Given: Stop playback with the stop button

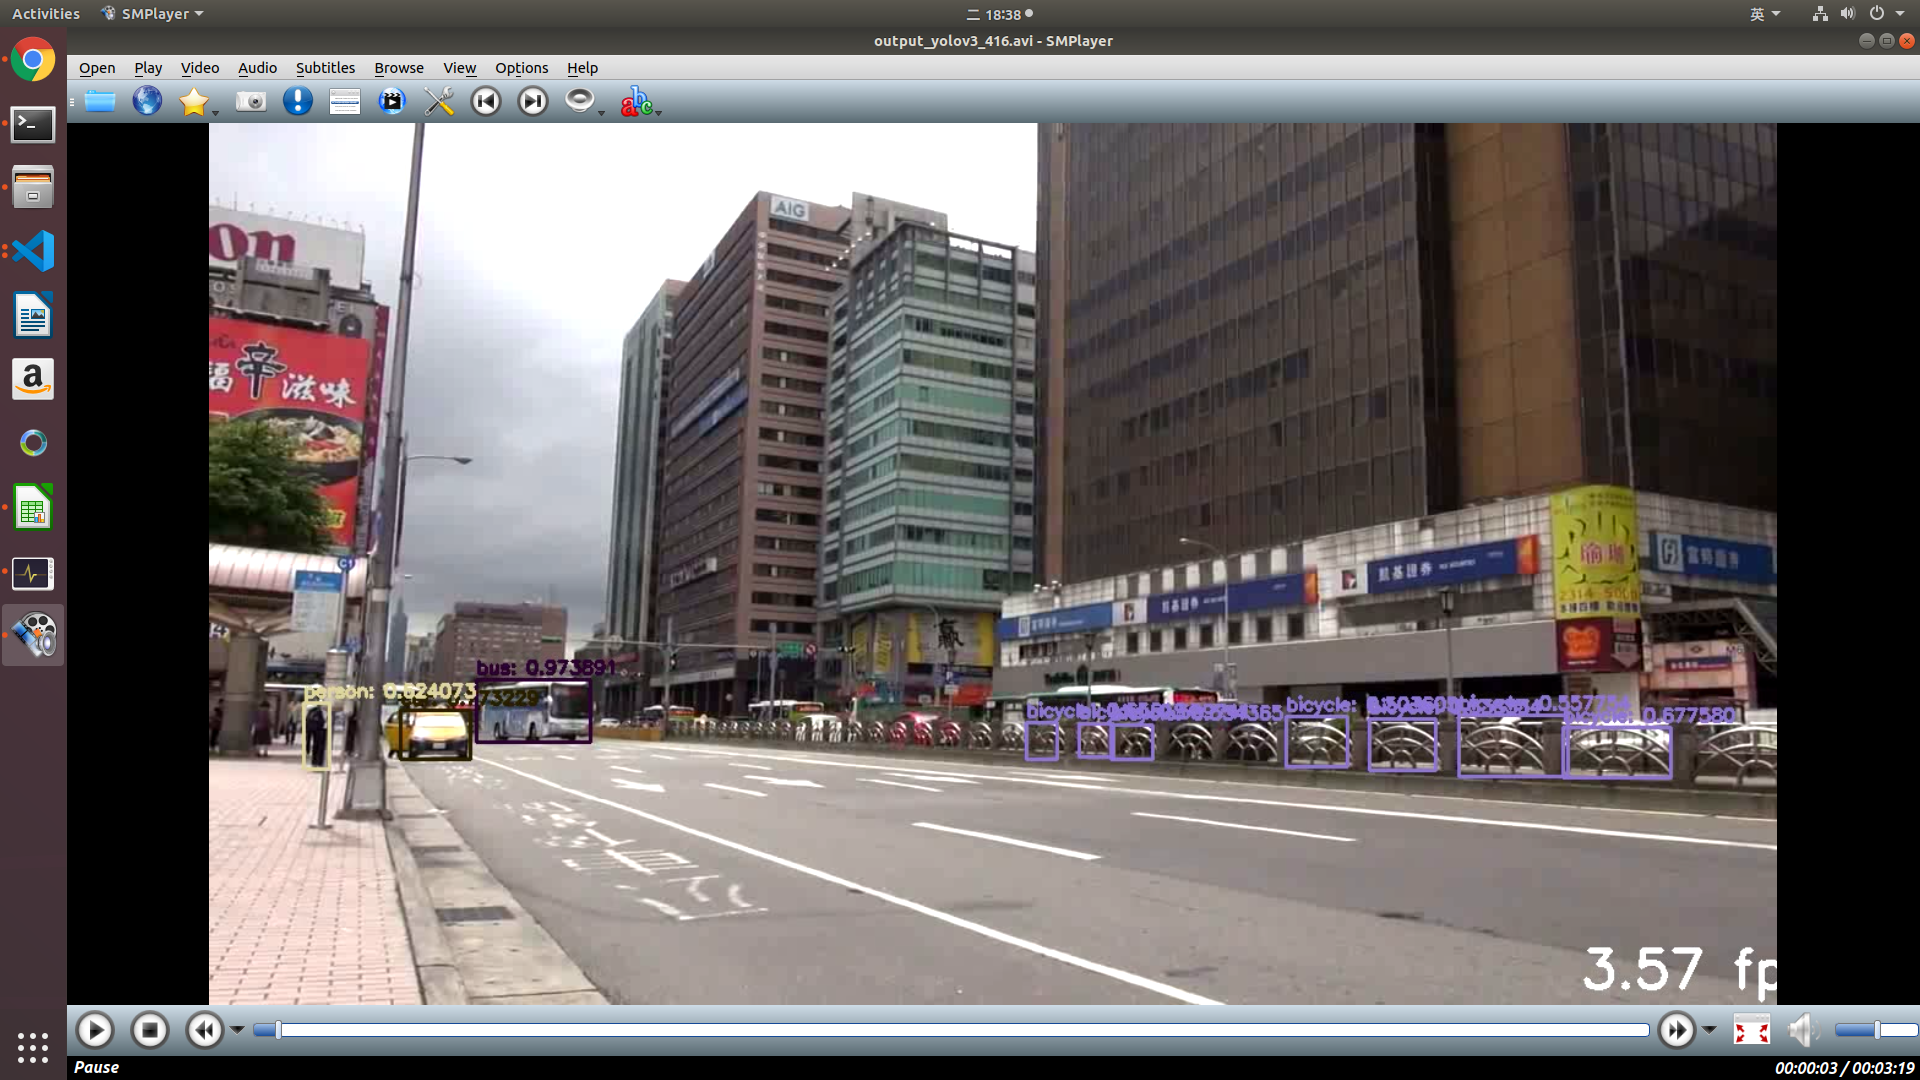Looking at the screenshot, I should pos(150,1030).
